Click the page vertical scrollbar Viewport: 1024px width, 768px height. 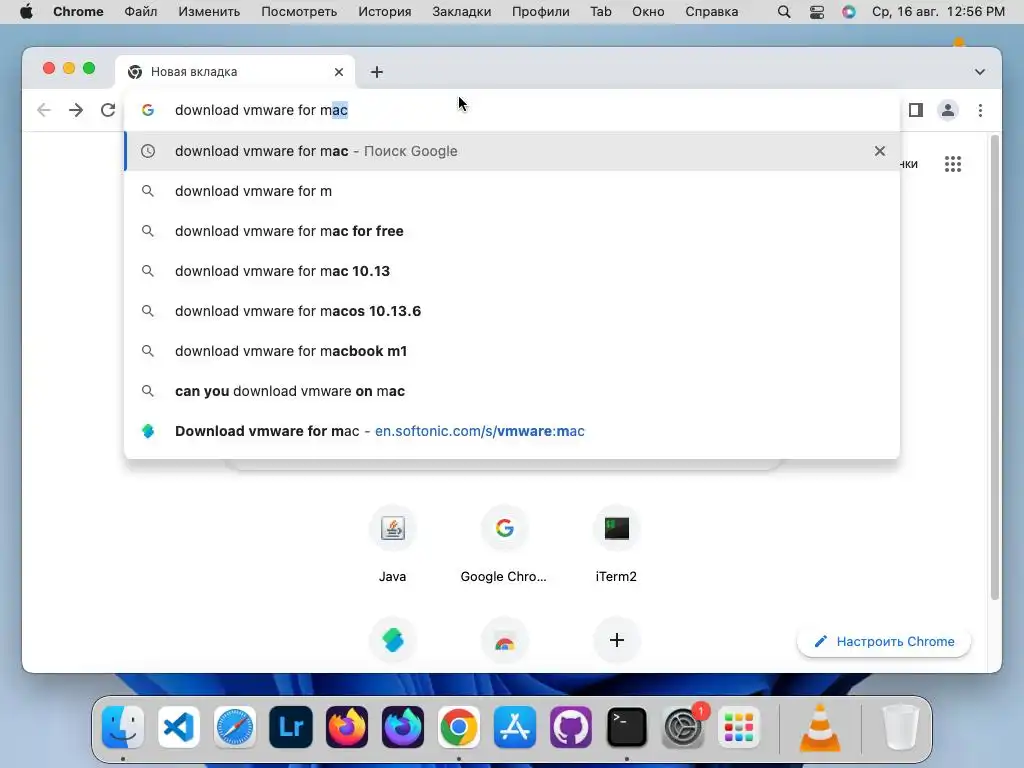pos(995,367)
